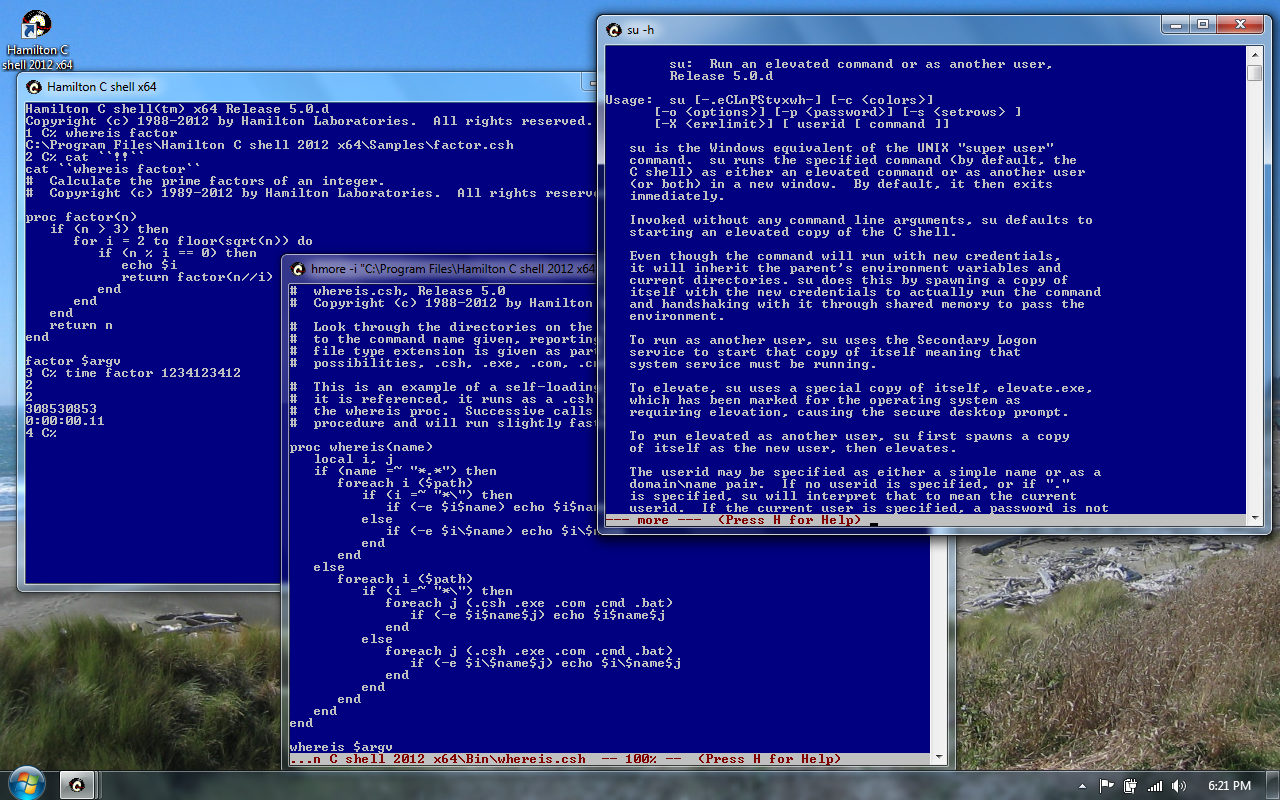Click the volume speaker tray icon
Image resolution: width=1280 pixels, height=800 pixels.
(1179, 786)
